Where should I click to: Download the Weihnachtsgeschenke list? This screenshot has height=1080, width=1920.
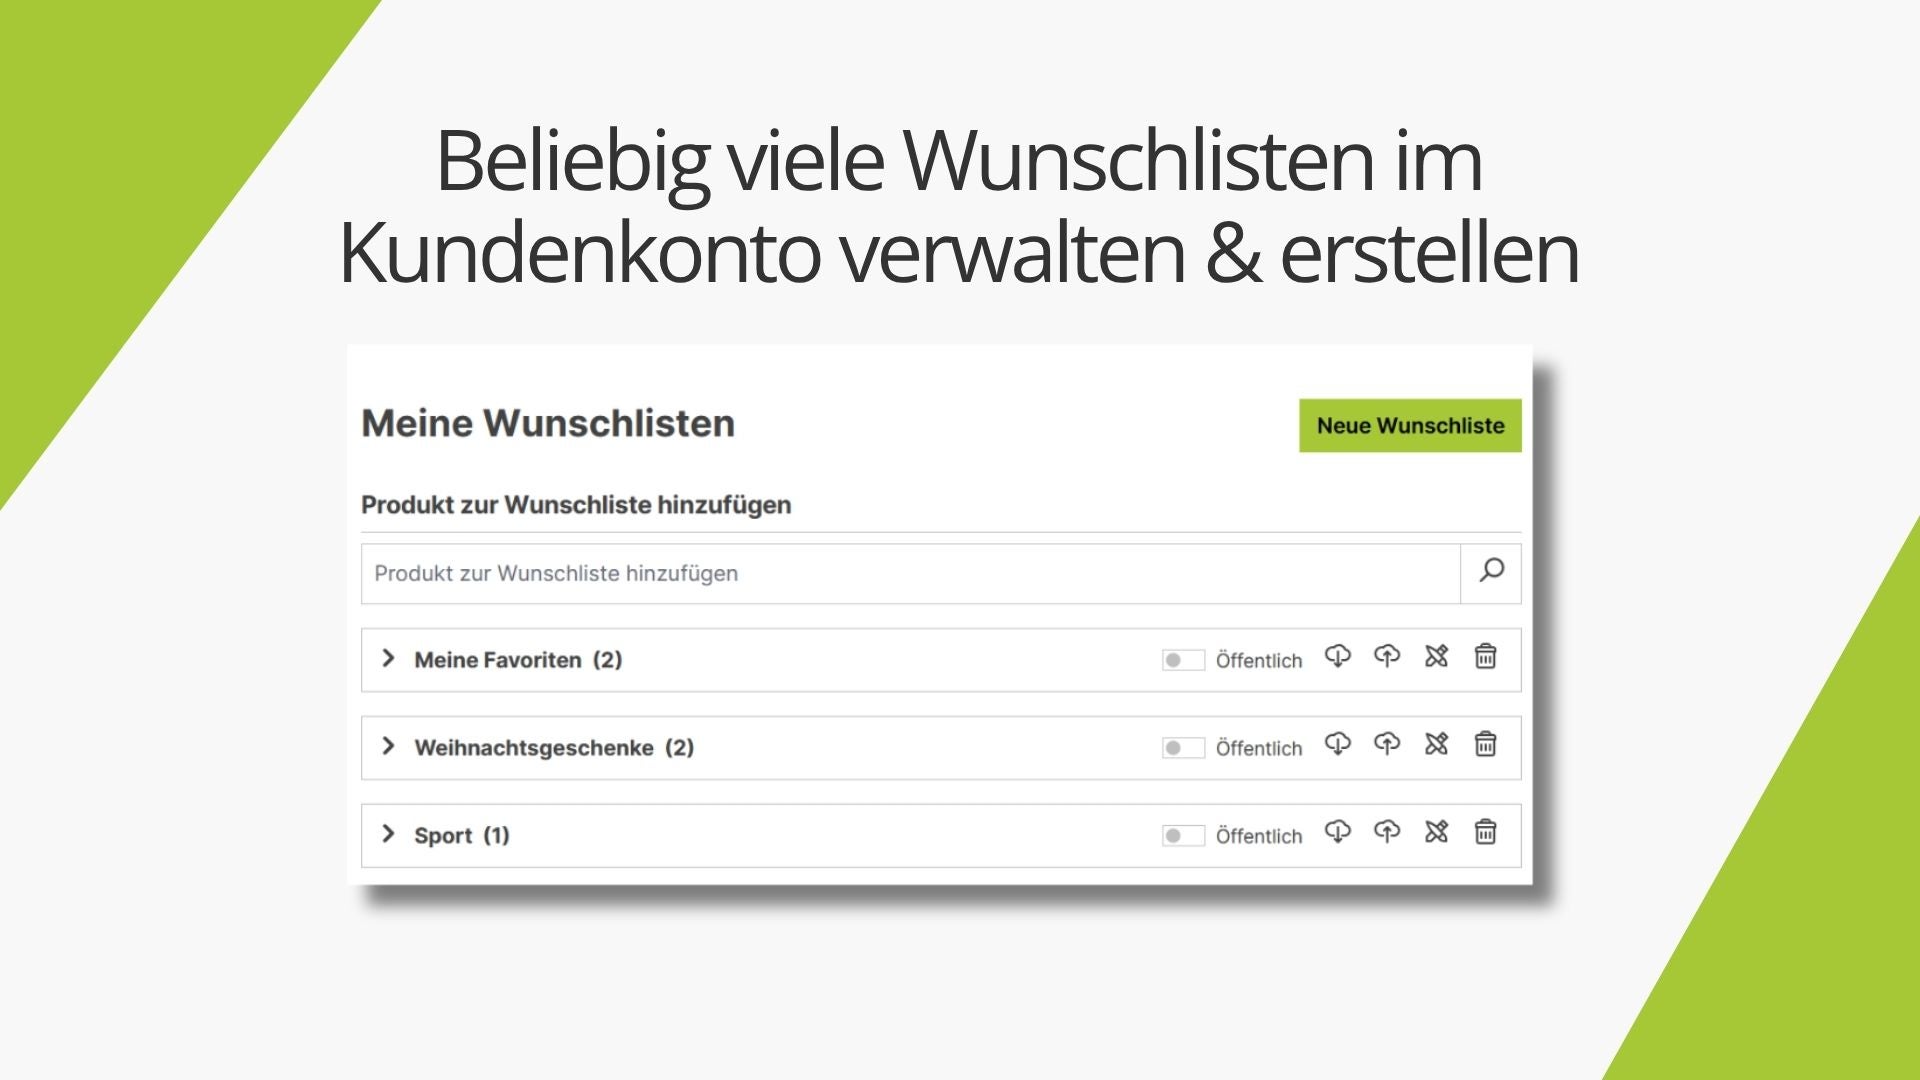(1338, 744)
